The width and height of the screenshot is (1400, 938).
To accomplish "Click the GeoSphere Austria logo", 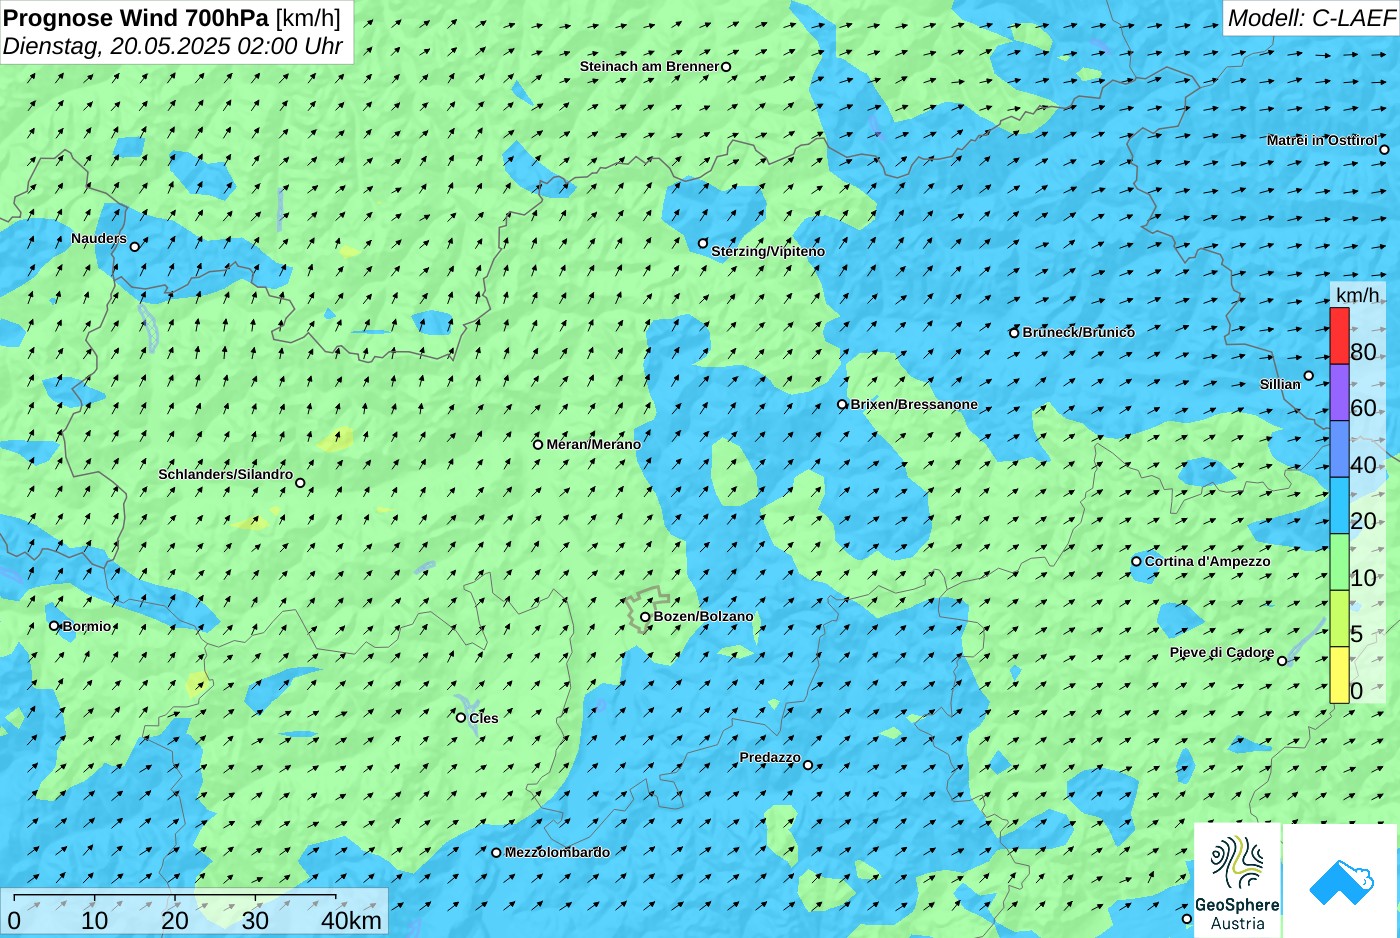I will click(1237, 880).
